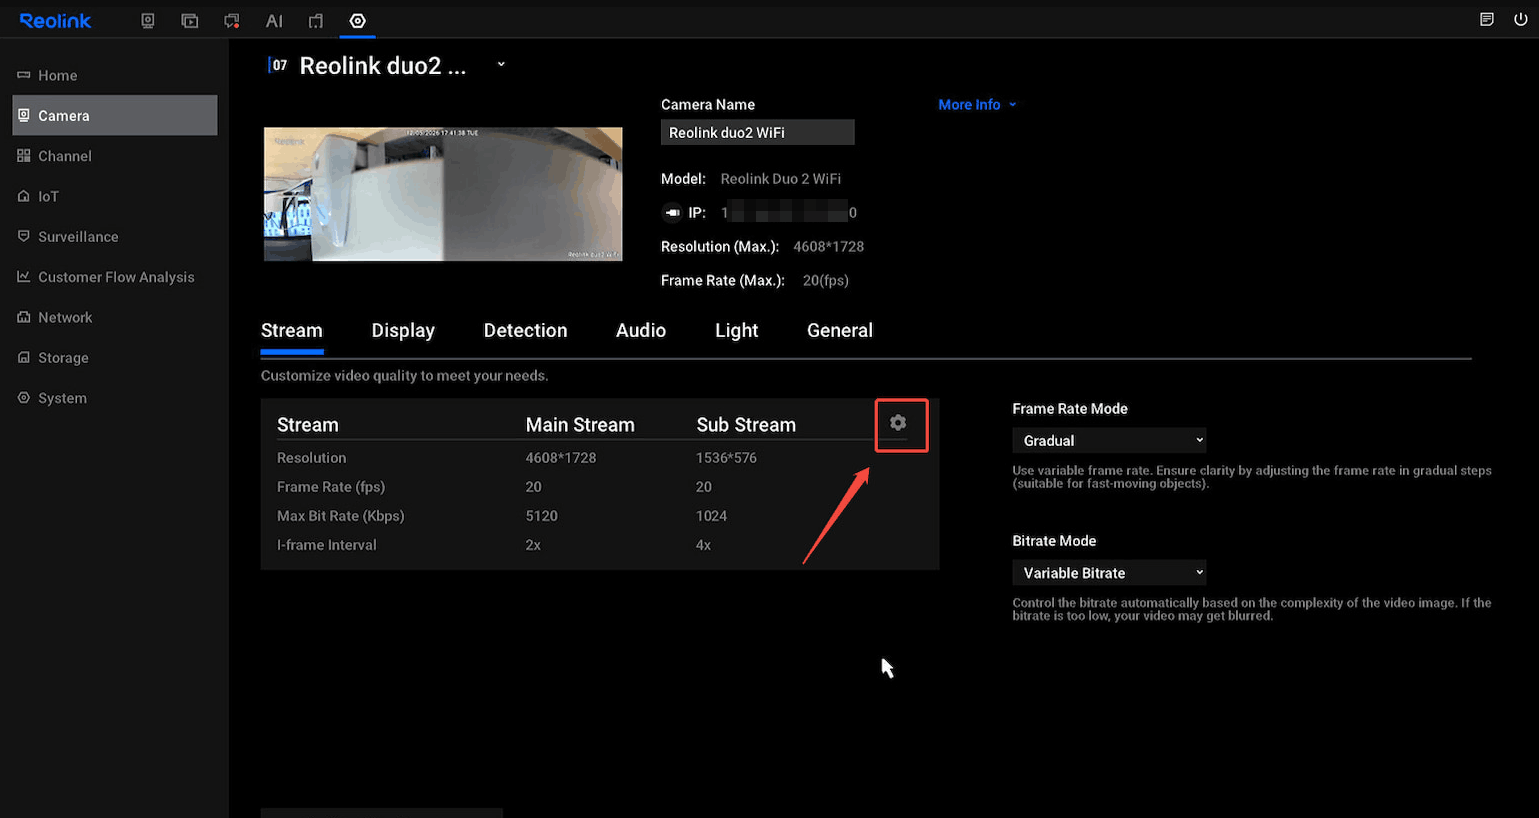Click the camera preview thumbnail
This screenshot has width=1539, height=818.
click(x=443, y=194)
